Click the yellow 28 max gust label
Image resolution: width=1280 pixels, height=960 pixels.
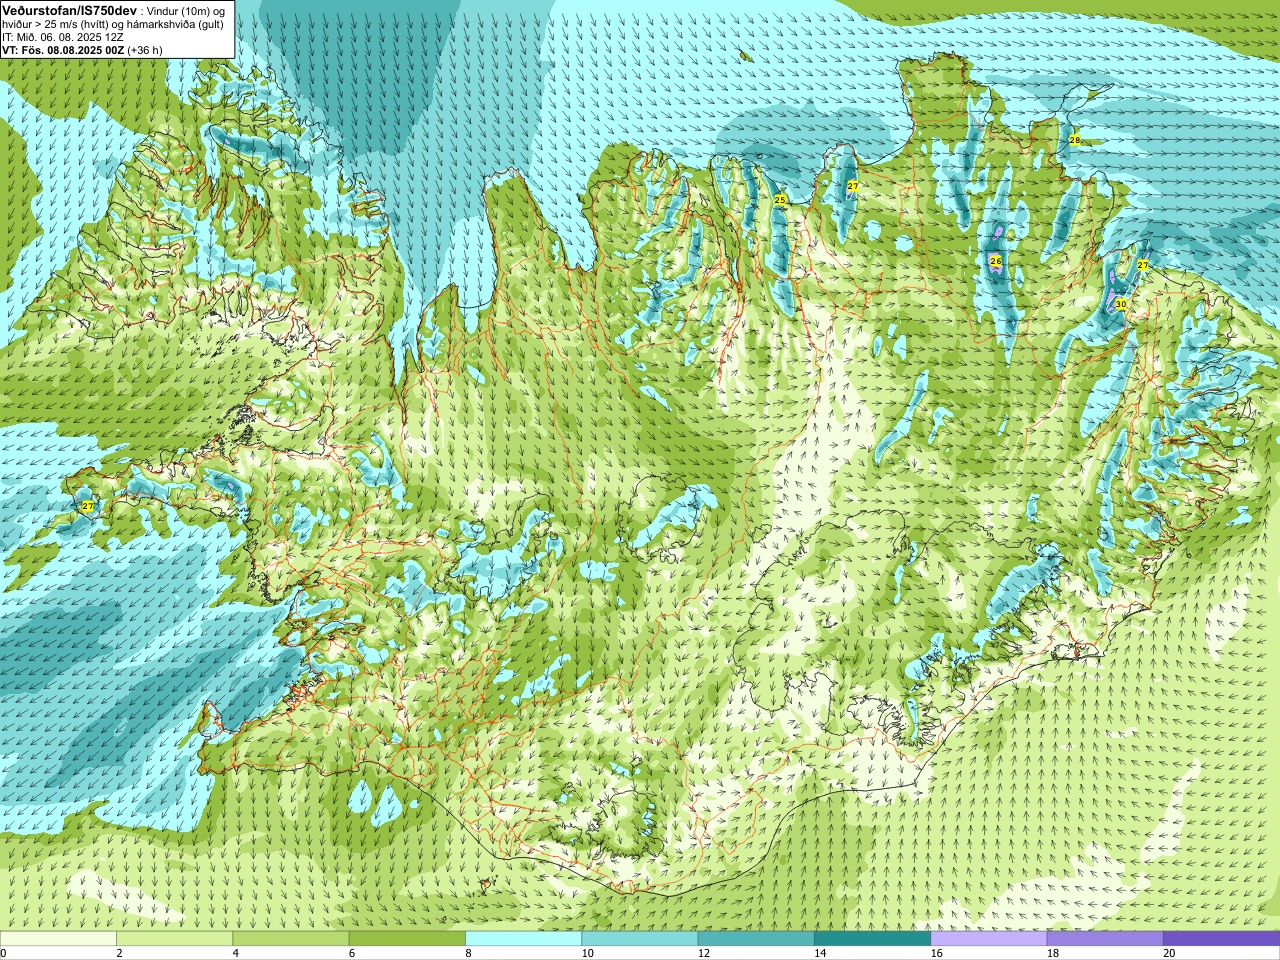tap(1075, 140)
